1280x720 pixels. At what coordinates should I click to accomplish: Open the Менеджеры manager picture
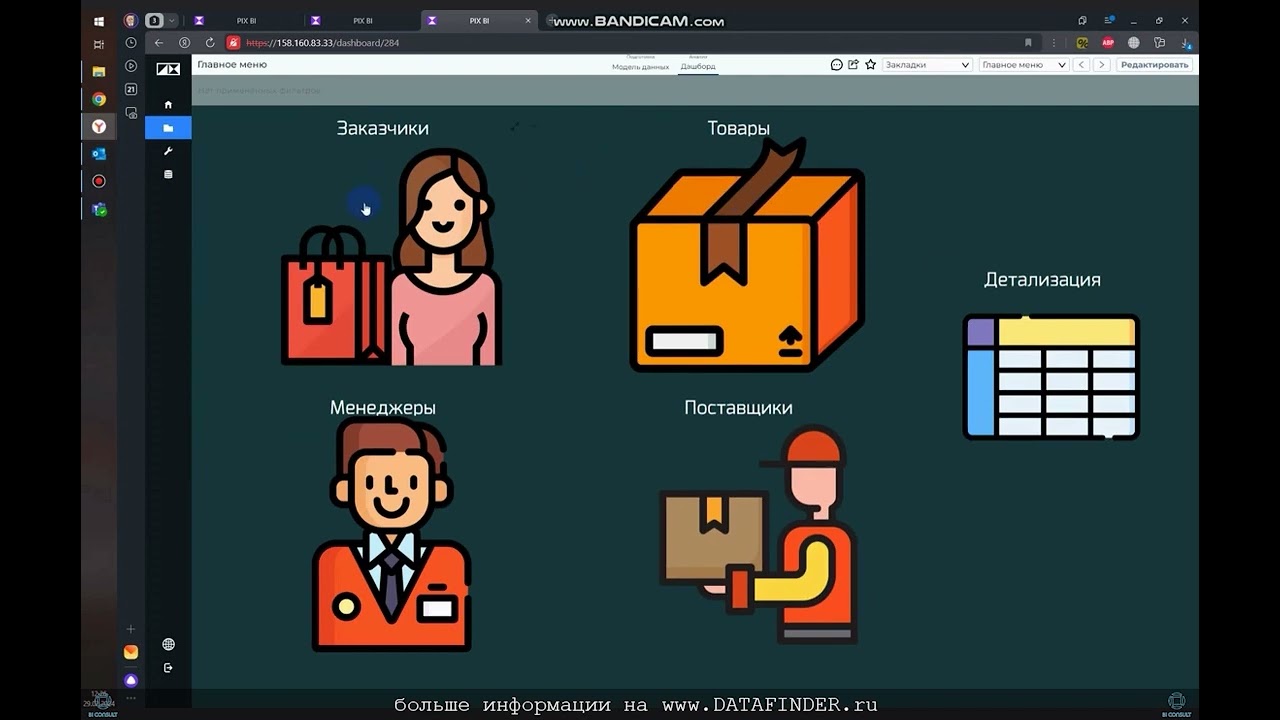390,536
